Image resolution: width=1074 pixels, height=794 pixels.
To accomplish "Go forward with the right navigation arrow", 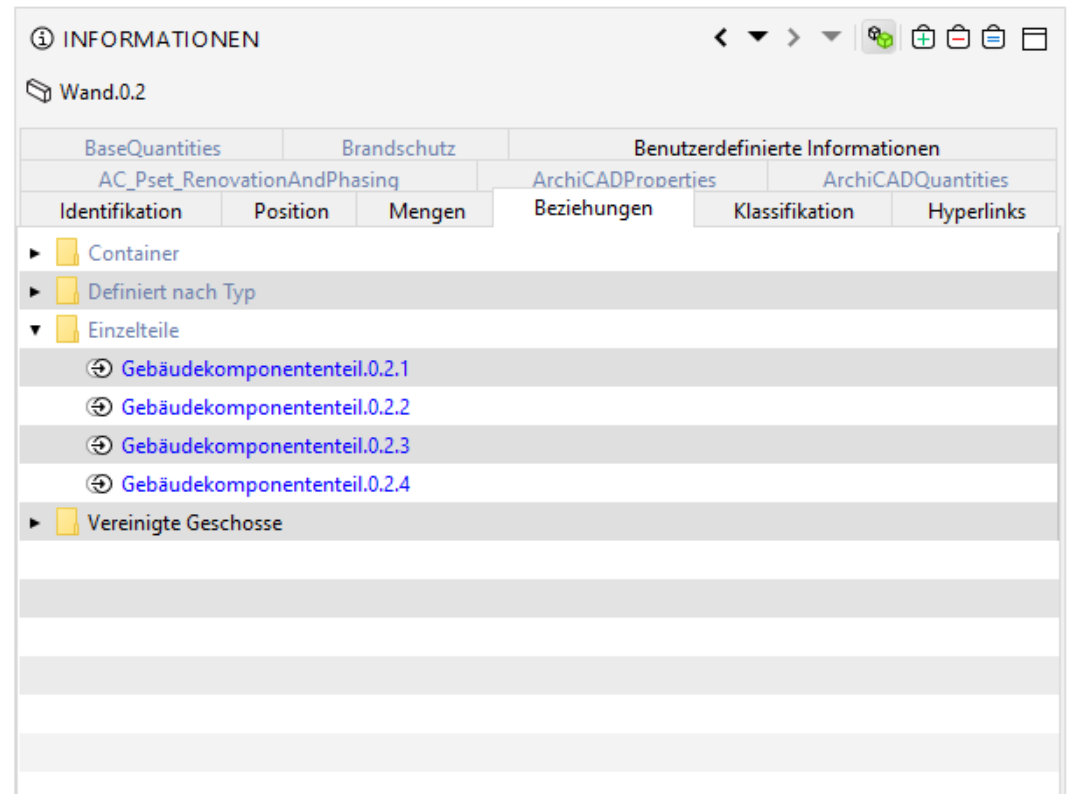I will [x=793, y=37].
